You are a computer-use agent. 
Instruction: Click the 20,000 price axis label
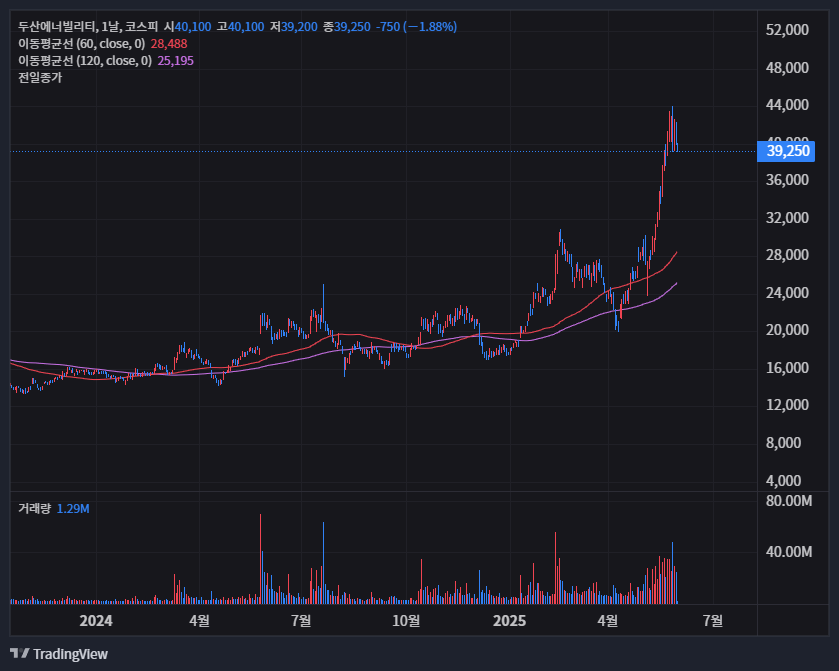(787, 330)
